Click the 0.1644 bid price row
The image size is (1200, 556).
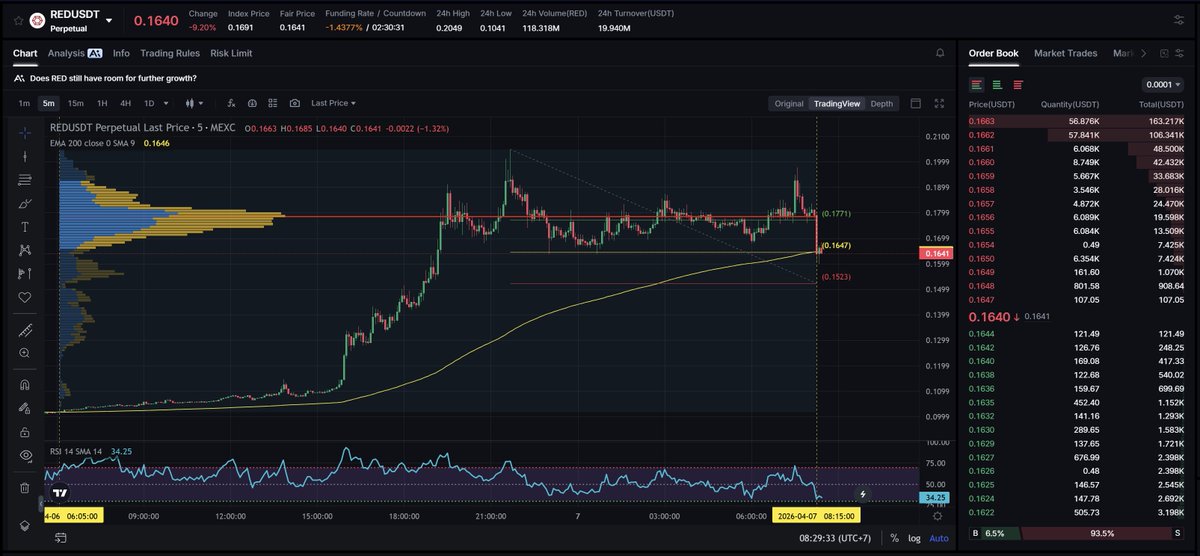1077,333
